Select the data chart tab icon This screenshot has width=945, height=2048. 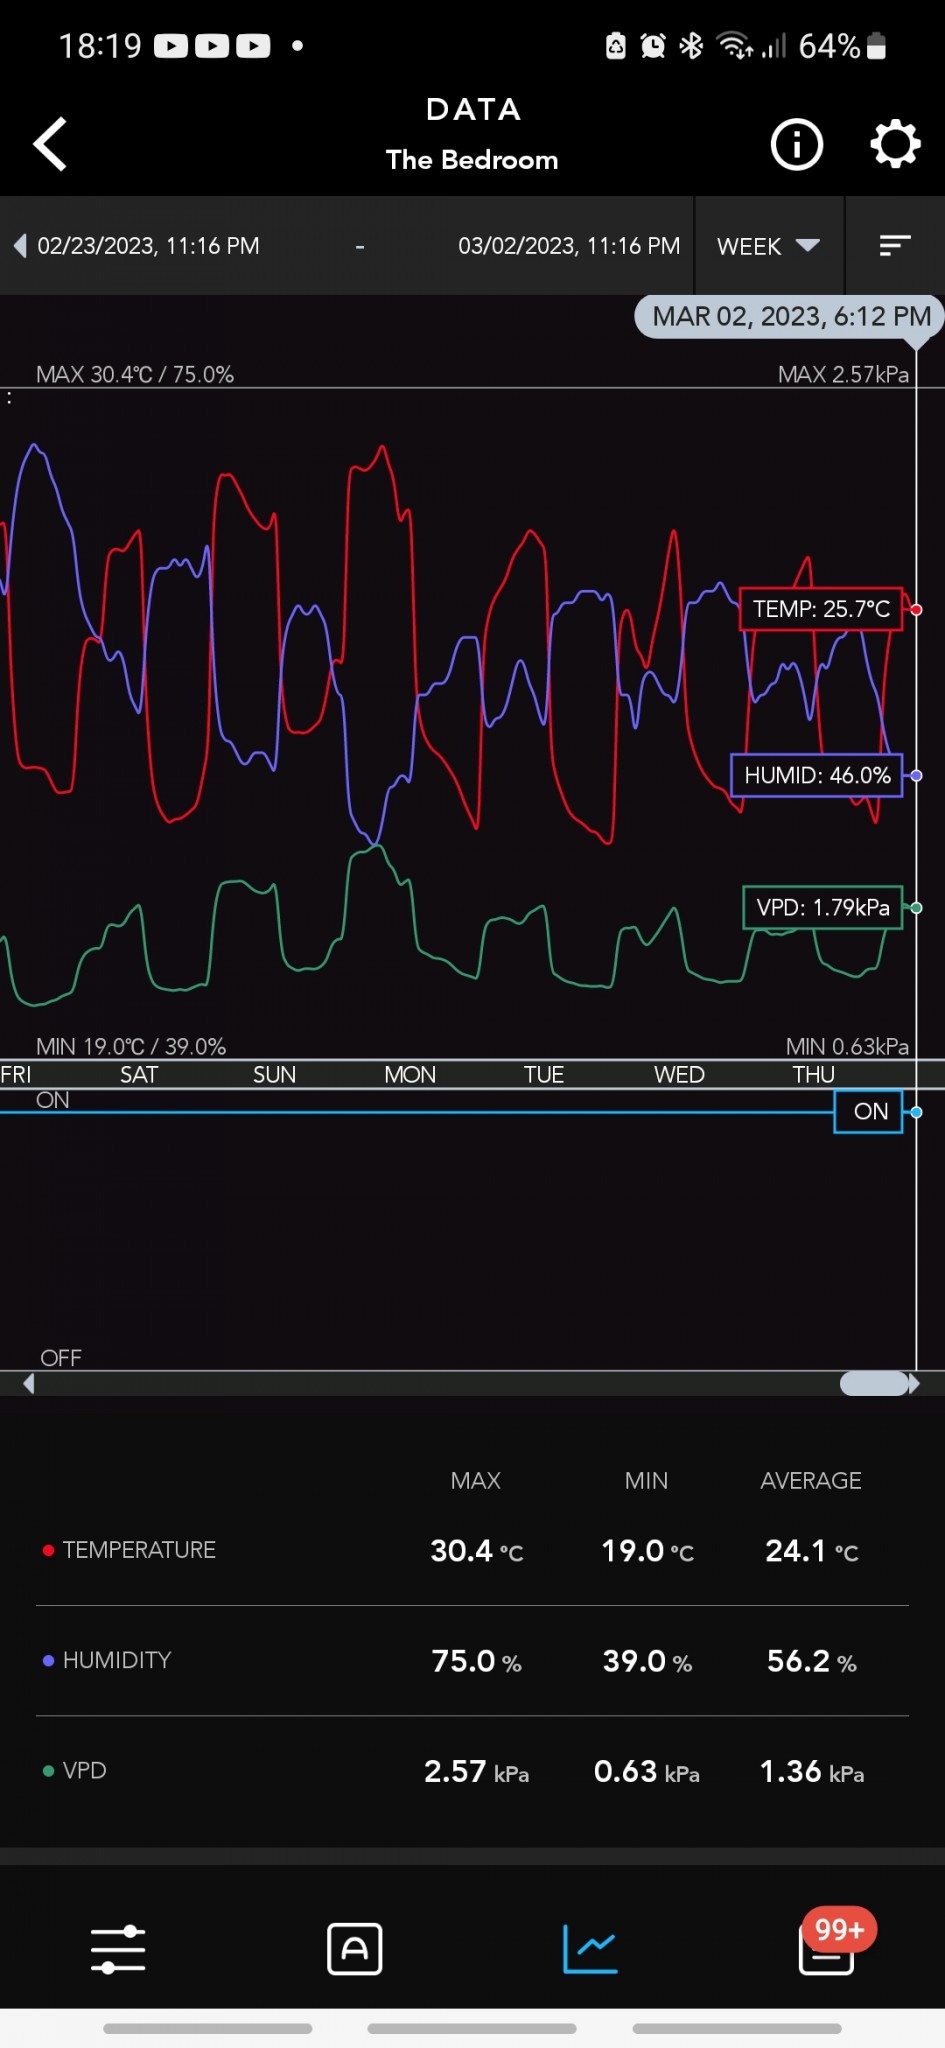[x=590, y=1949]
